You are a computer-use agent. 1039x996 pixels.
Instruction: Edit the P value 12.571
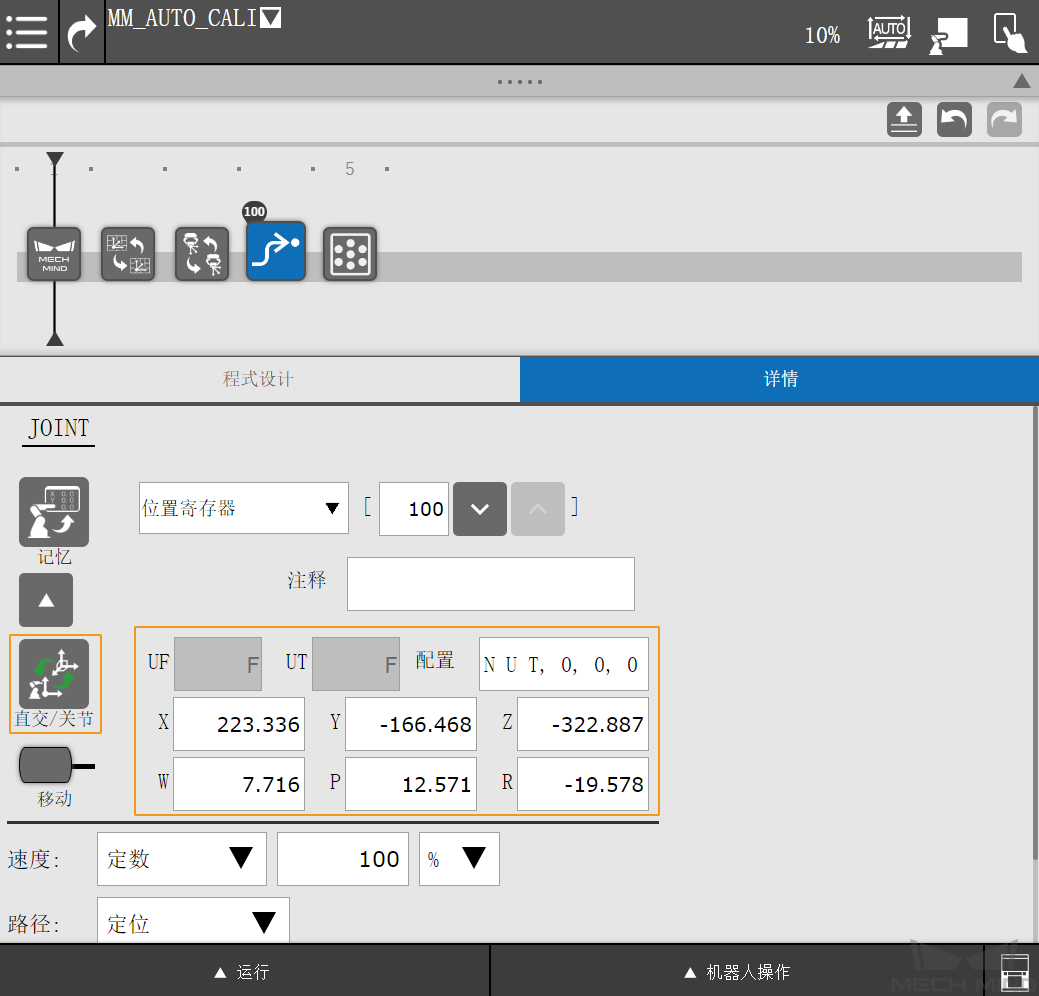click(x=411, y=784)
